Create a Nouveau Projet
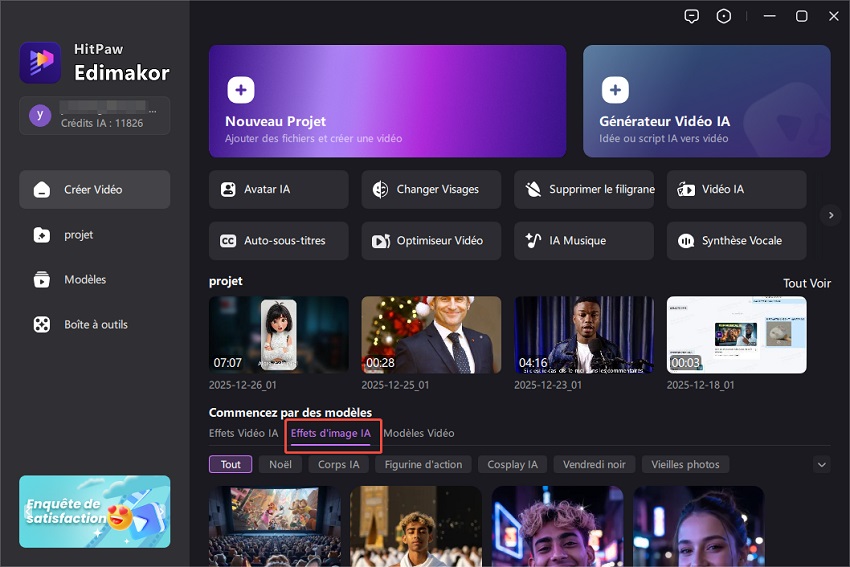 tap(387, 101)
